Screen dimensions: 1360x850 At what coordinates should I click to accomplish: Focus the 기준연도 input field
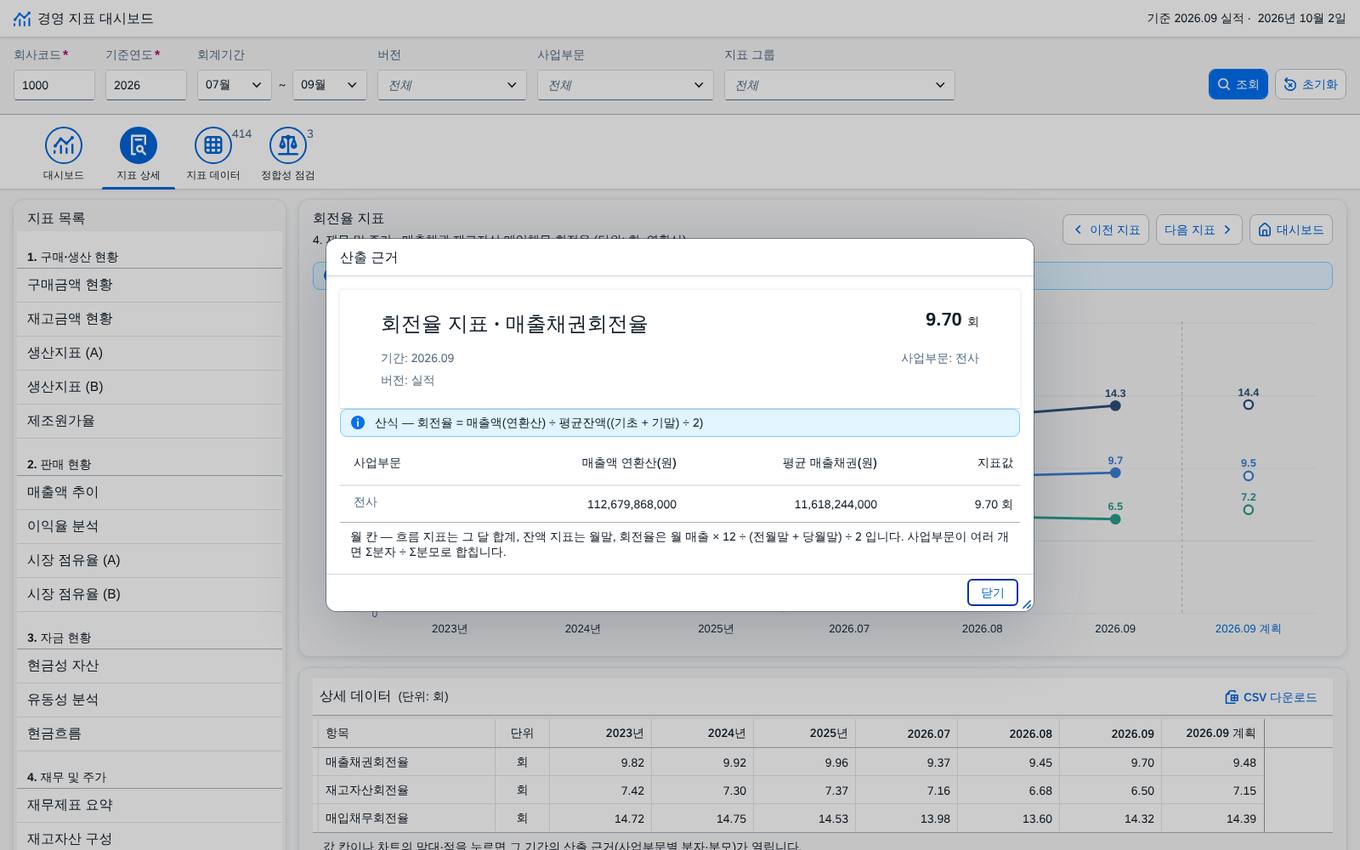pyautogui.click(x=146, y=85)
